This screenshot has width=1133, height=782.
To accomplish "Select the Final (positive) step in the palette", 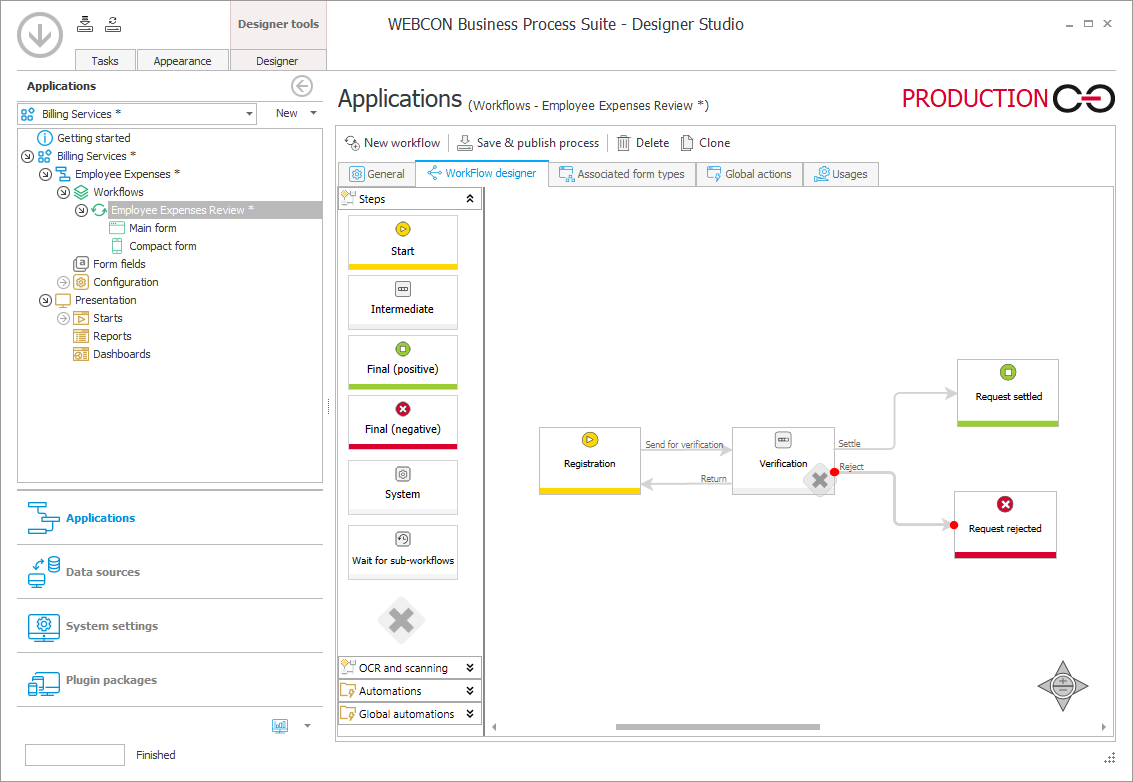I will point(402,362).
